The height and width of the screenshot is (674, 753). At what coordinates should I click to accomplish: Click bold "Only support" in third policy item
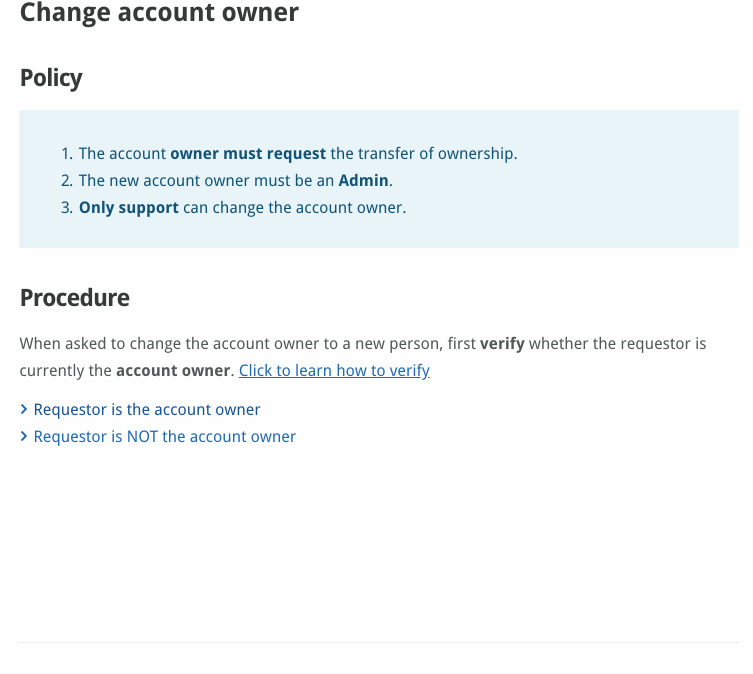[x=129, y=208]
